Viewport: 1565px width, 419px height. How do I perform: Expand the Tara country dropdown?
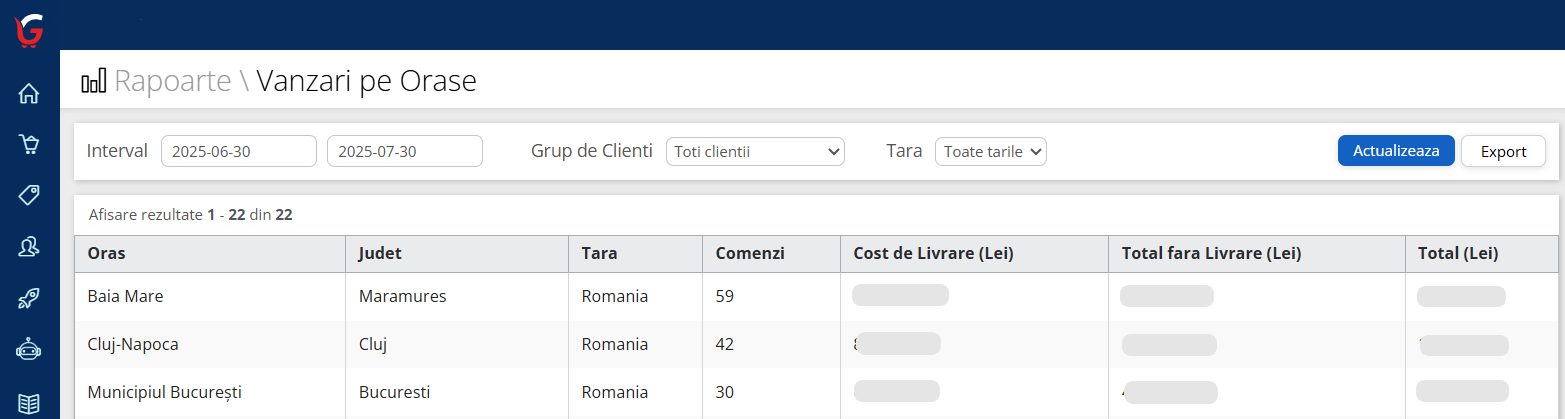(990, 152)
